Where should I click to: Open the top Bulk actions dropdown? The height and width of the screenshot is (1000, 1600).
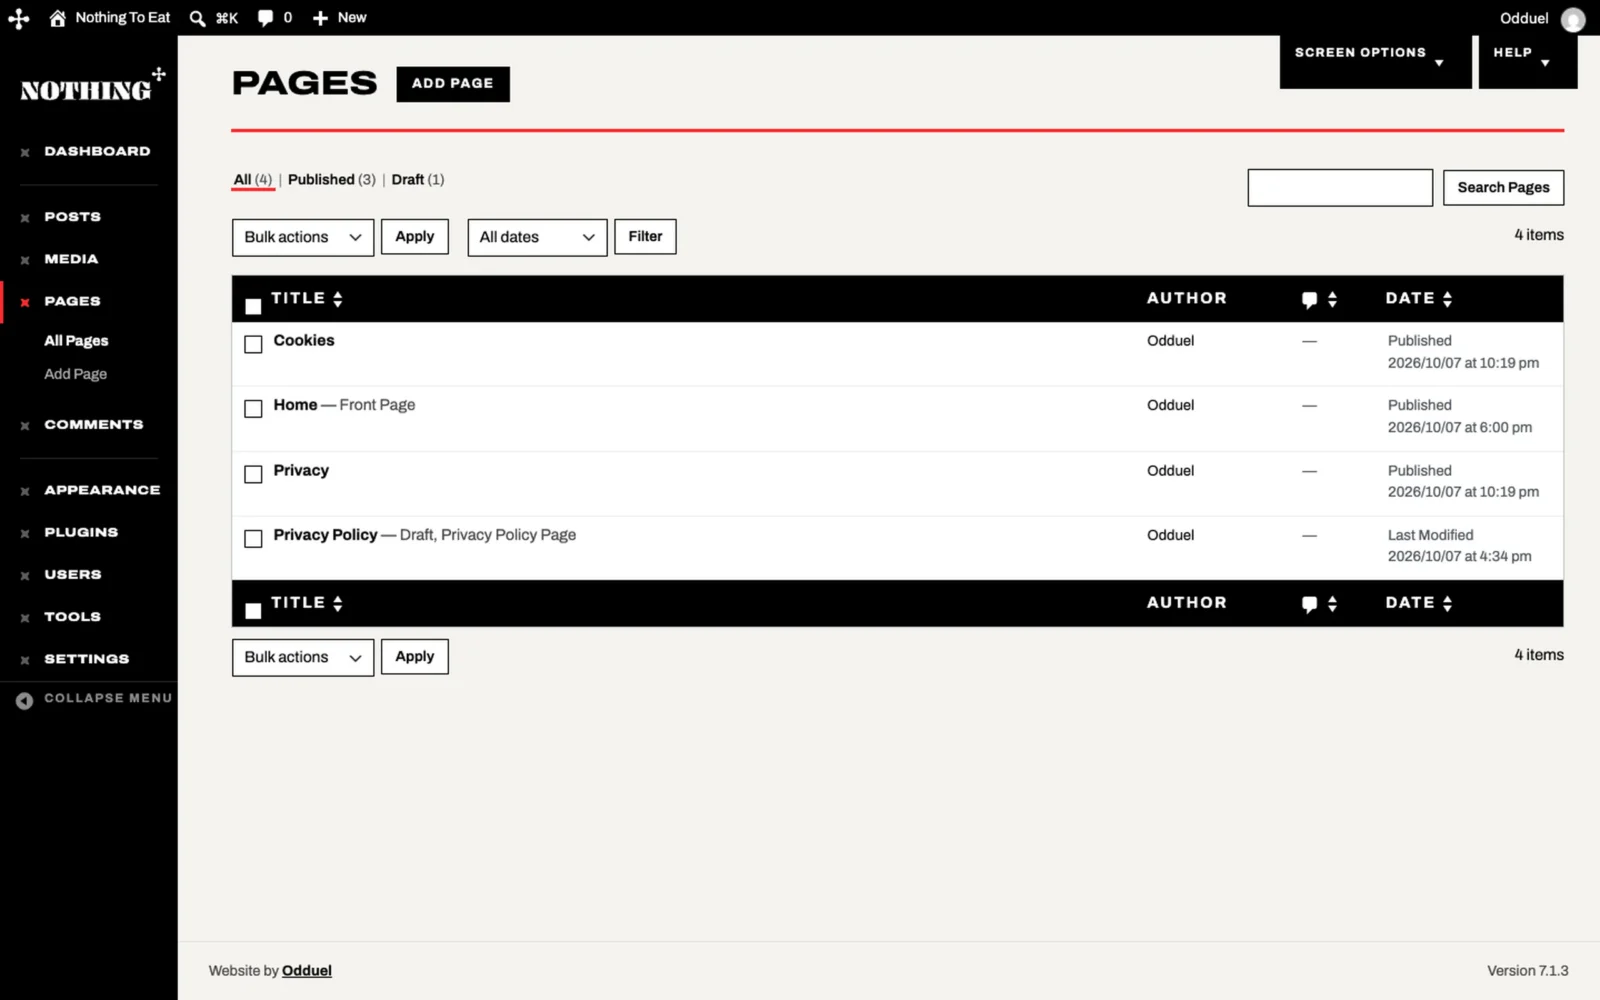click(303, 237)
